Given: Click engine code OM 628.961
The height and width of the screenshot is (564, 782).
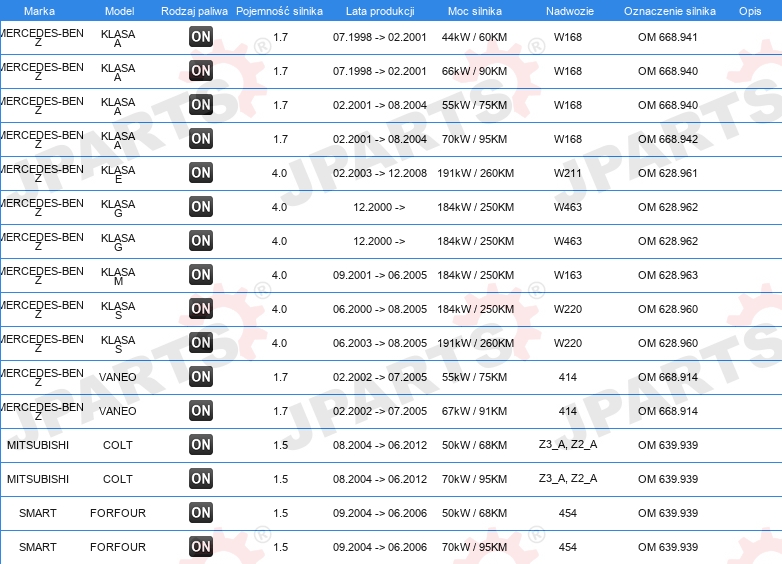Looking at the screenshot, I should click(668, 173).
